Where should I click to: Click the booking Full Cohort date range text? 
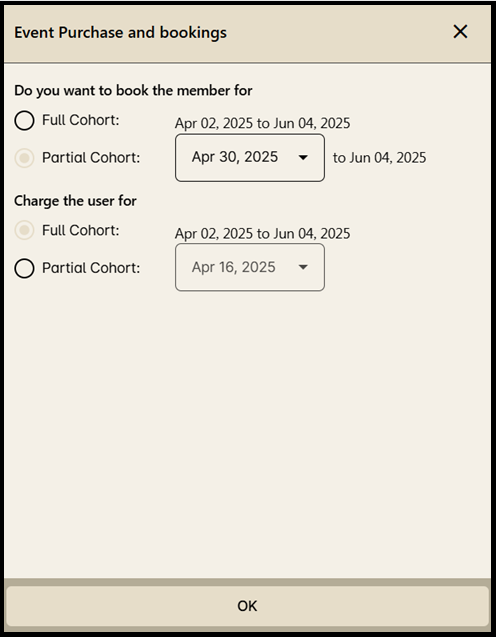(262, 123)
